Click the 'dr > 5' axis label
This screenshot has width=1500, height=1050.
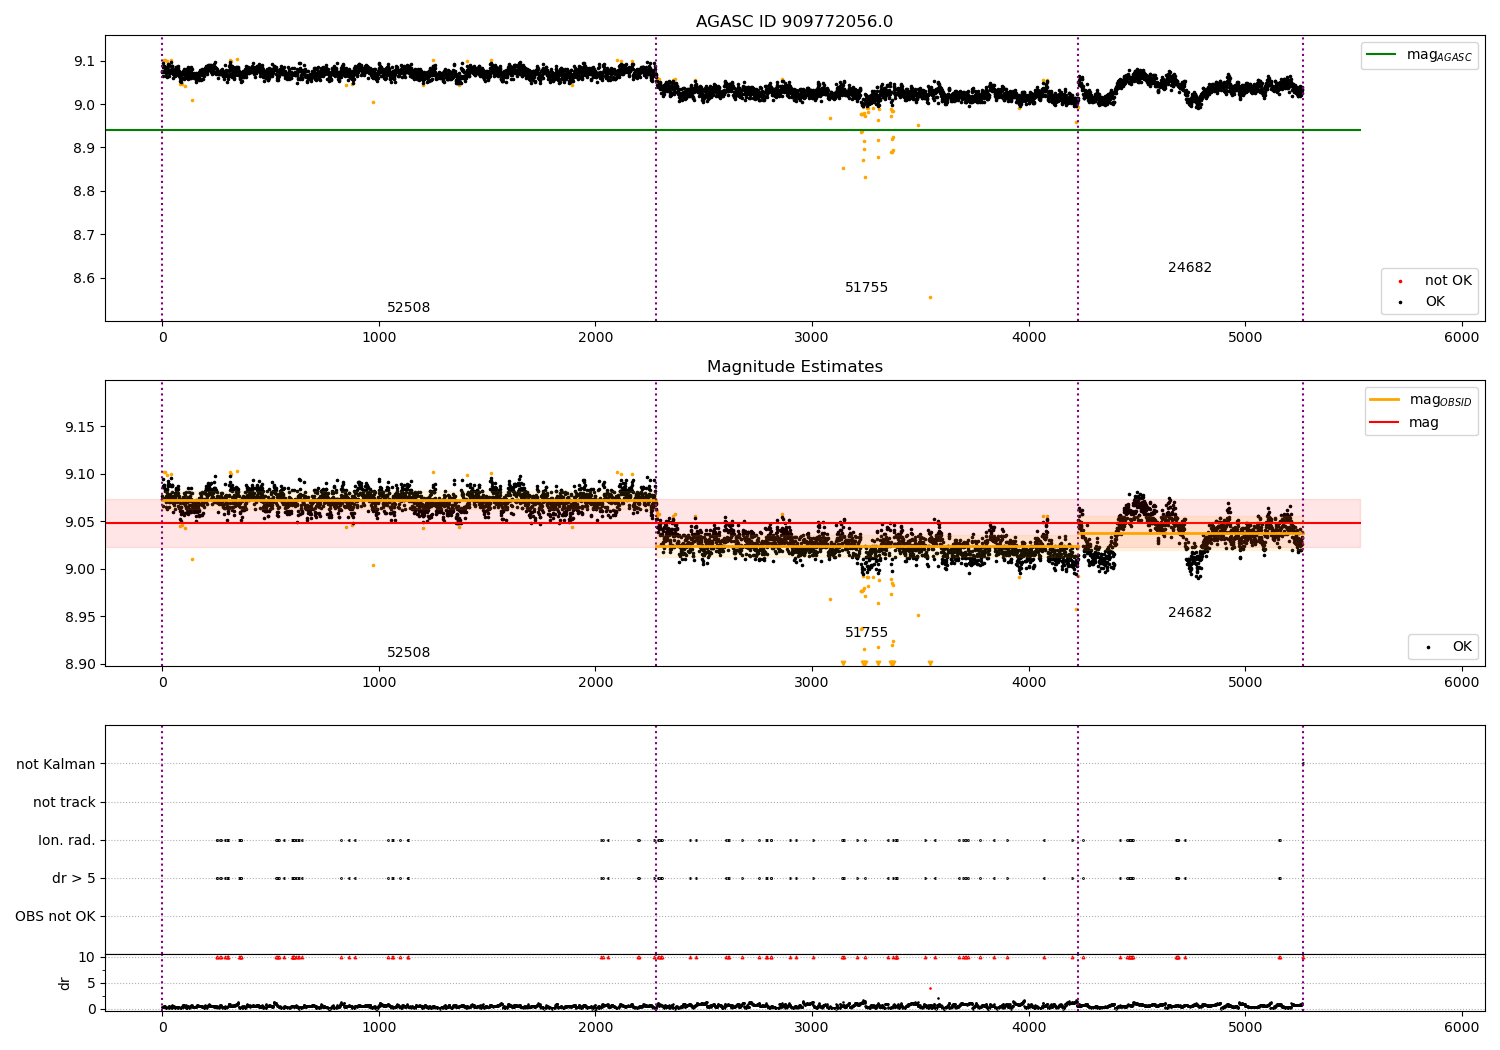click(x=74, y=879)
